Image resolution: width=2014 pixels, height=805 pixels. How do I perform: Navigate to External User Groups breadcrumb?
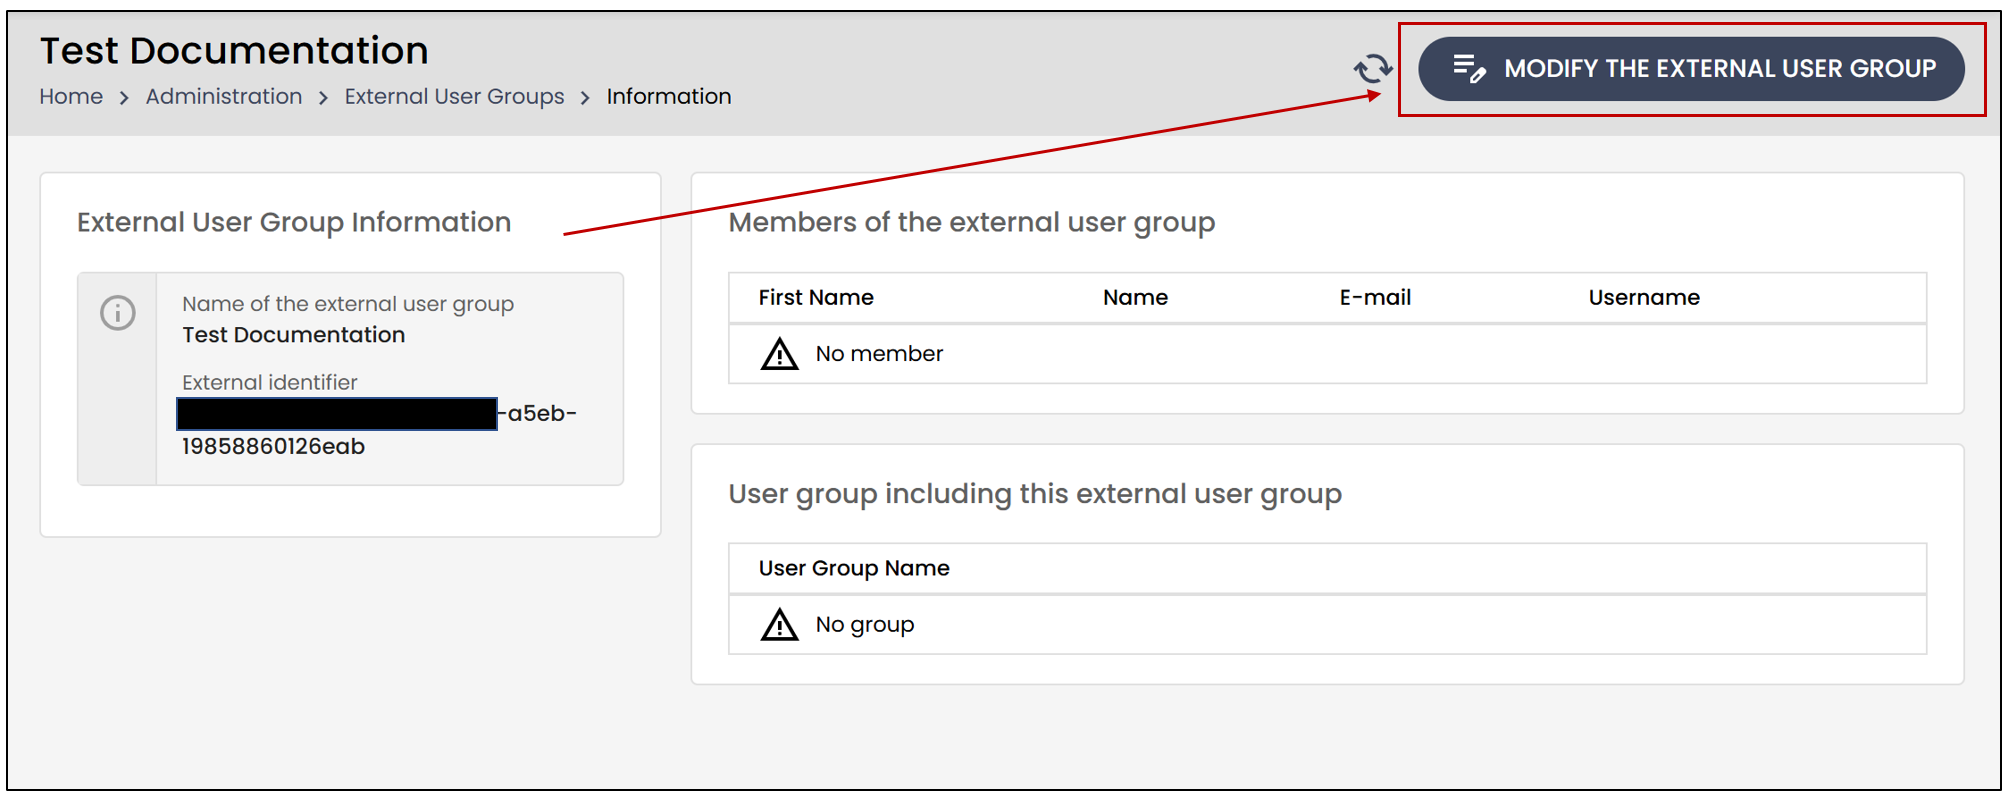[454, 96]
